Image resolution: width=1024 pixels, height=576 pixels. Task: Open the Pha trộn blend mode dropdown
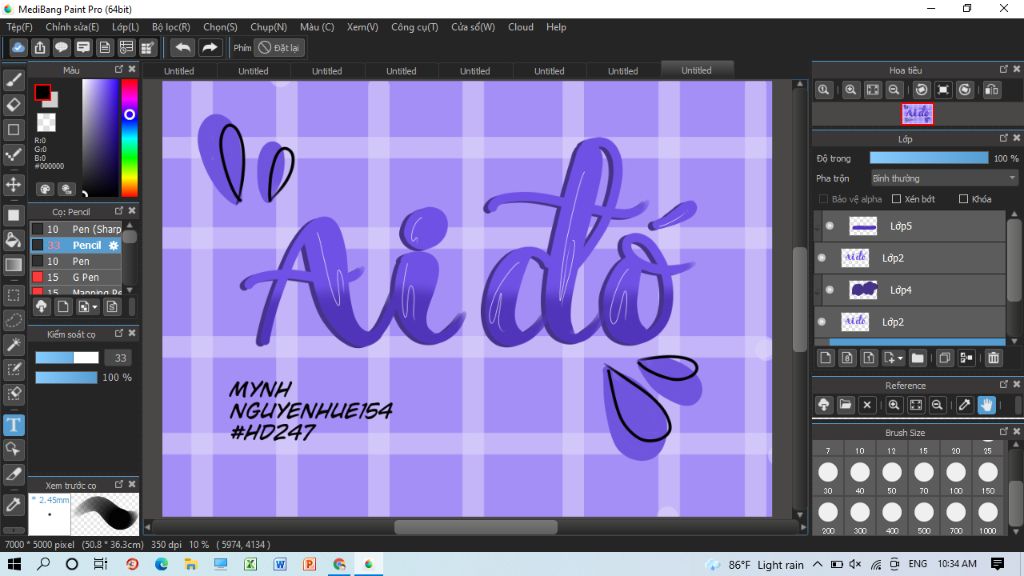pyautogui.click(x=944, y=178)
